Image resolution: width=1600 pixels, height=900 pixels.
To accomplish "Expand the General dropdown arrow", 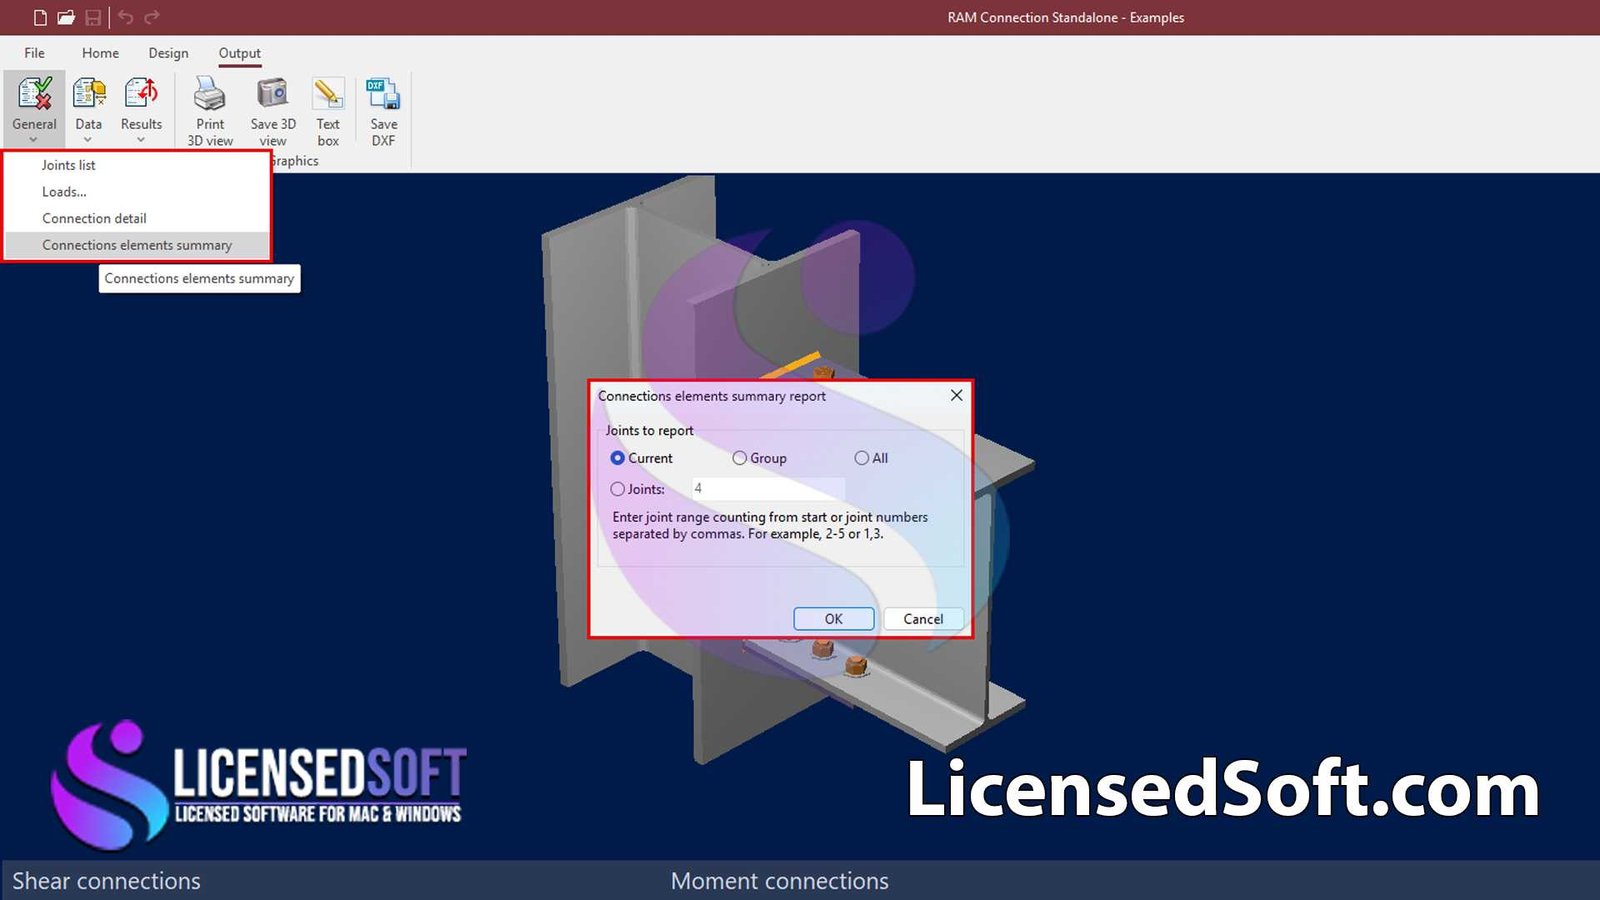I will [35, 140].
